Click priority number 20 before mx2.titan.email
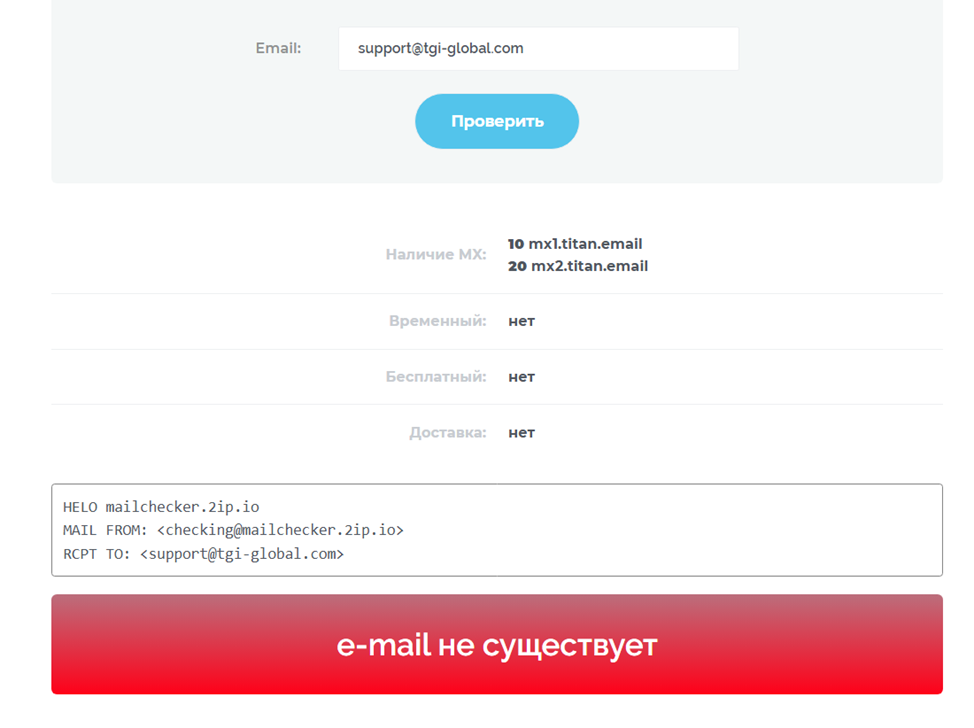The width and height of the screenshot is (974, 728). (517, 266)
